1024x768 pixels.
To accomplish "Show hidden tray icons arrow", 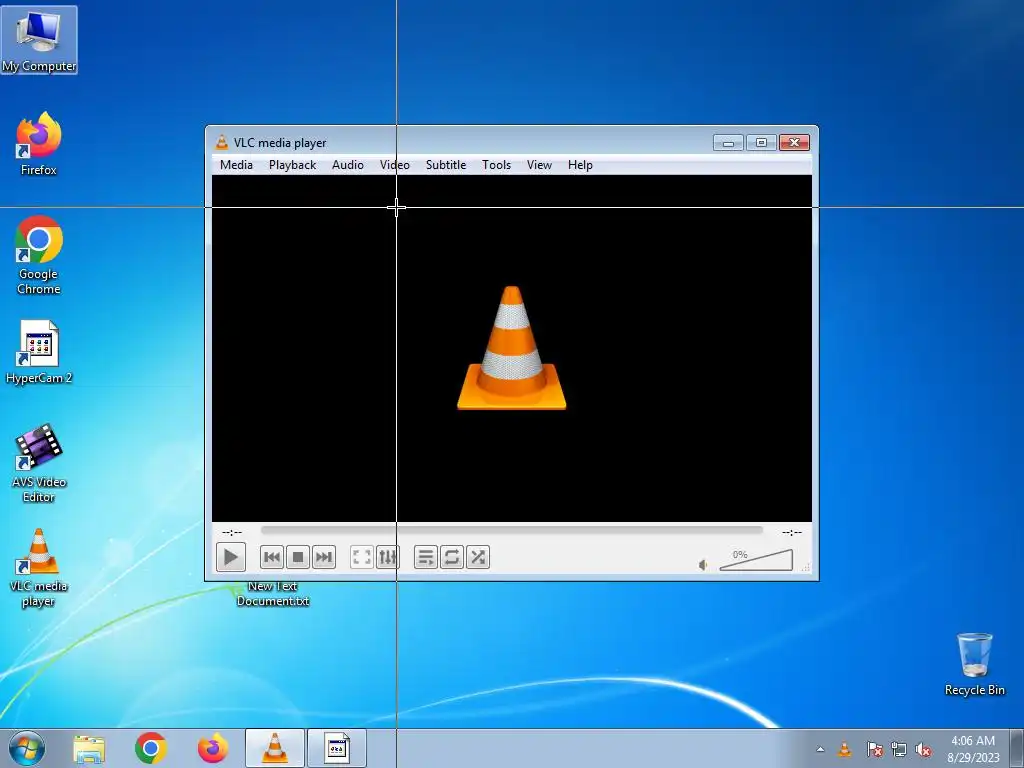I will 820,749.
